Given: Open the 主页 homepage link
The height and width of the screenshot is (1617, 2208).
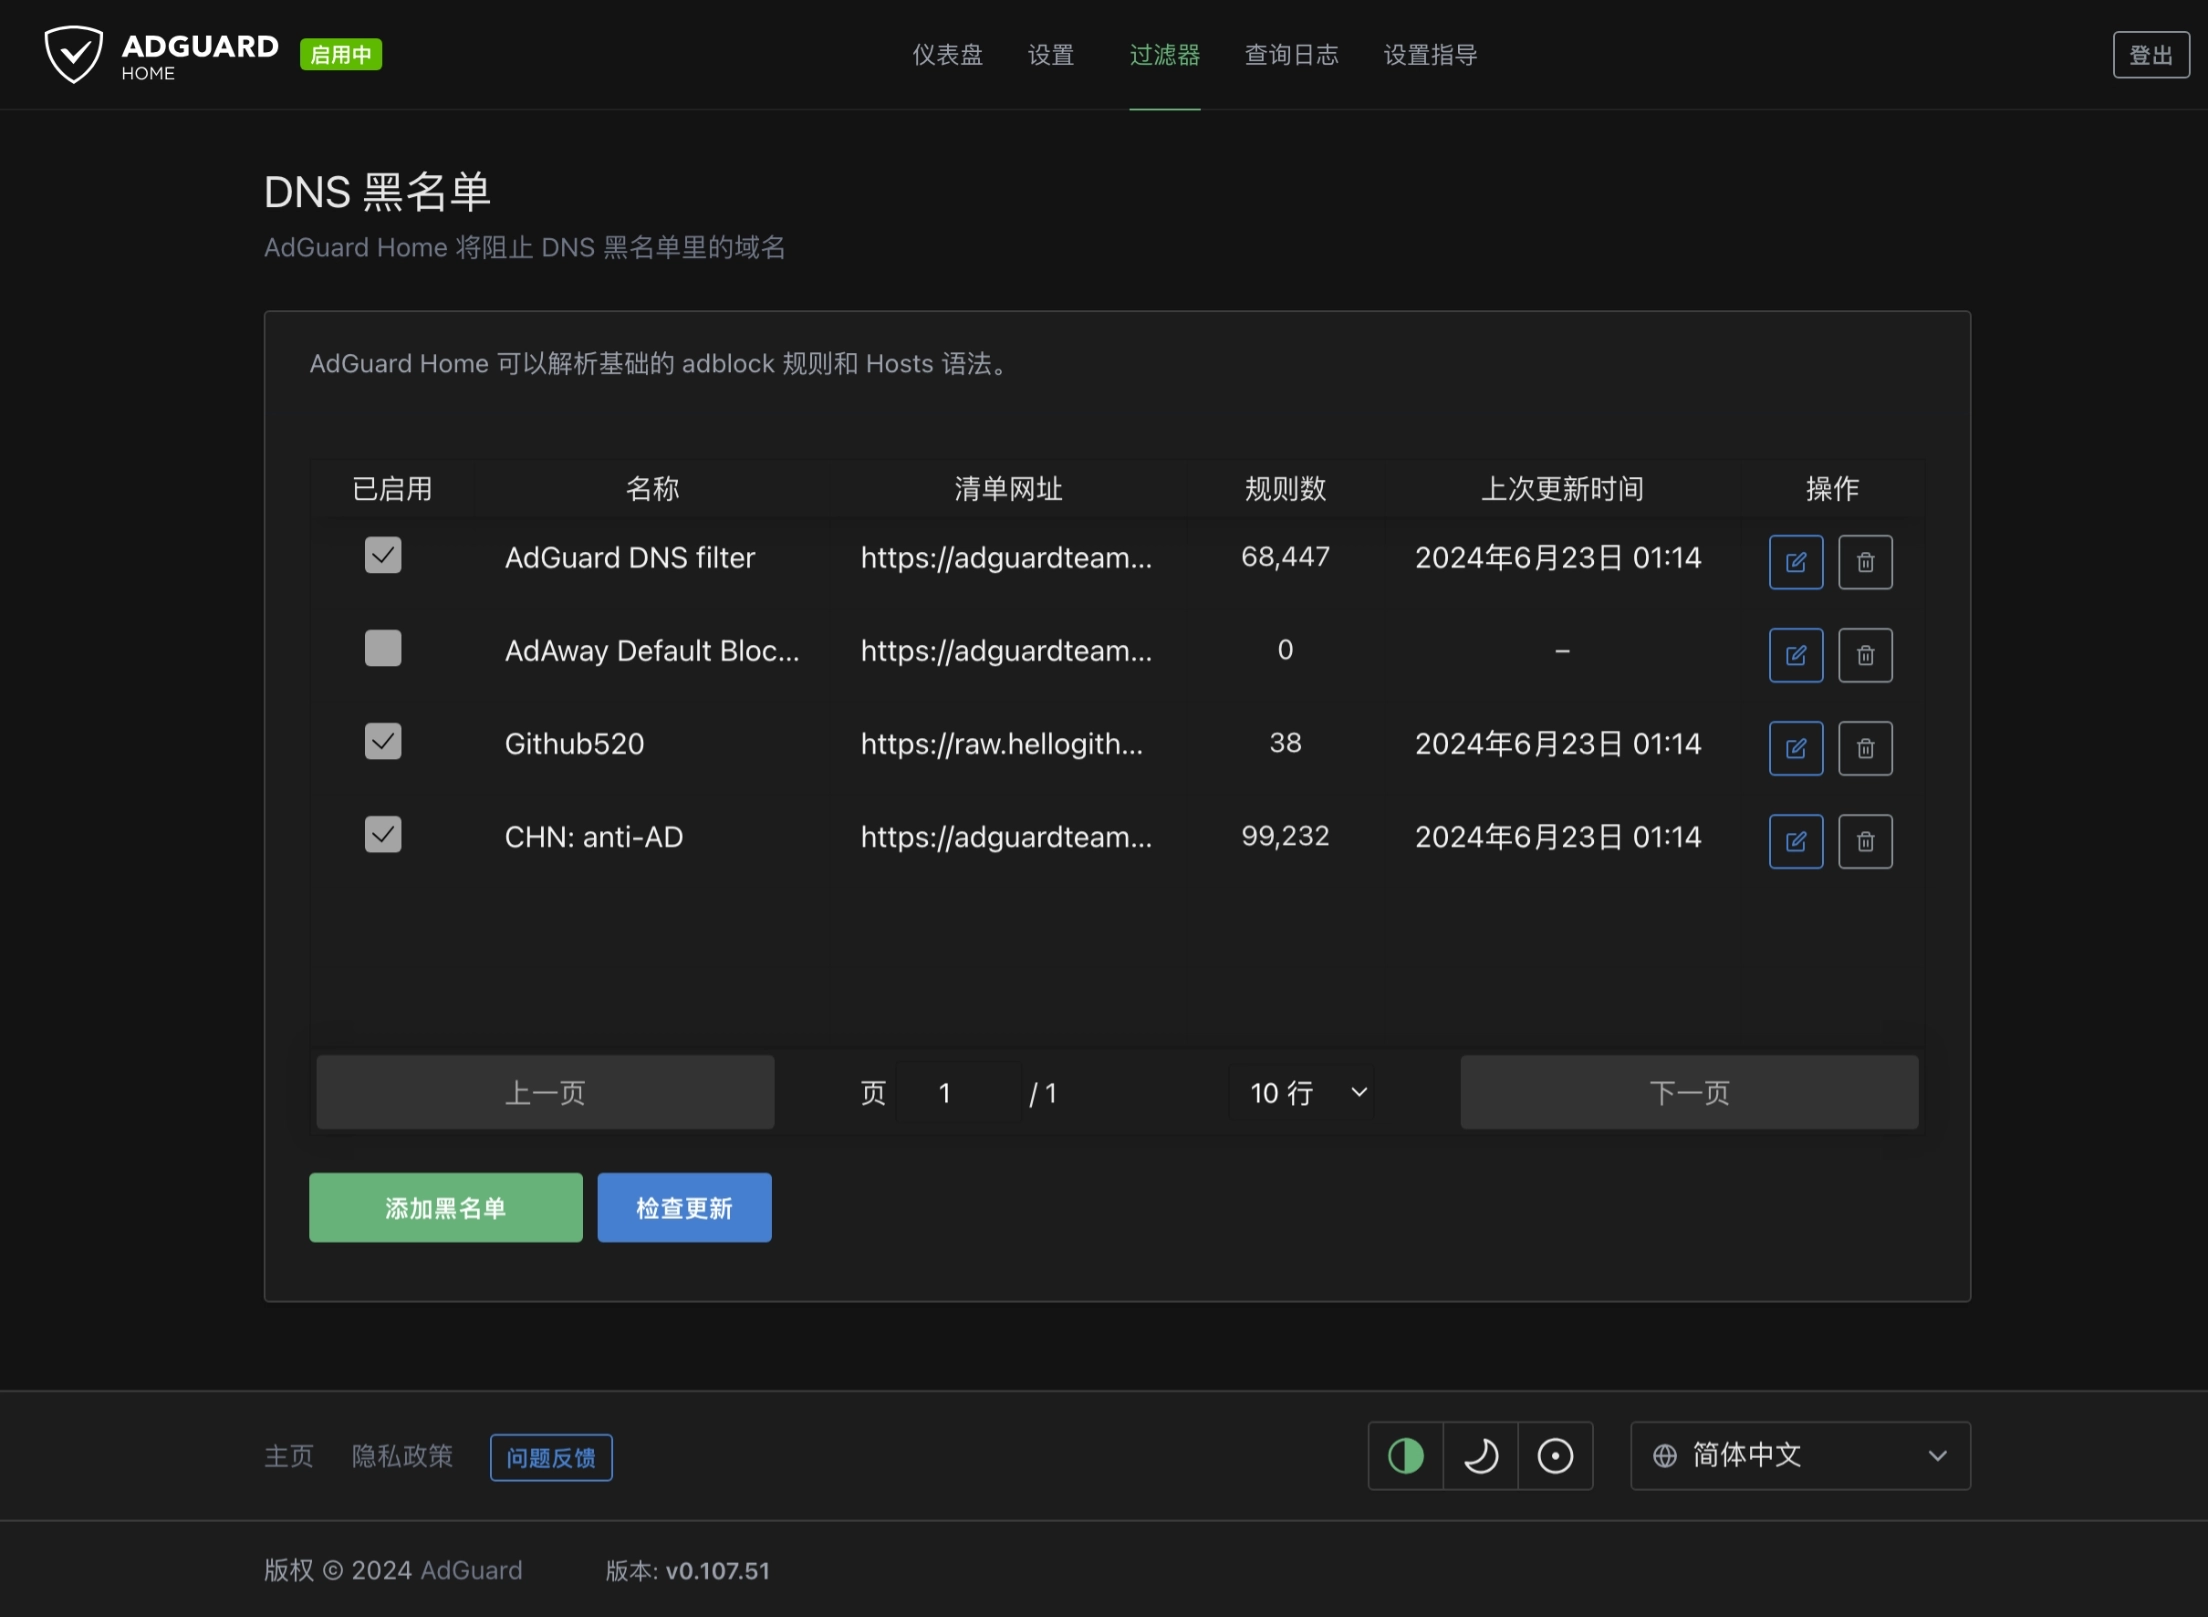Looking at the screenshot, I should pyautogui.click(x=289, y=1456).
